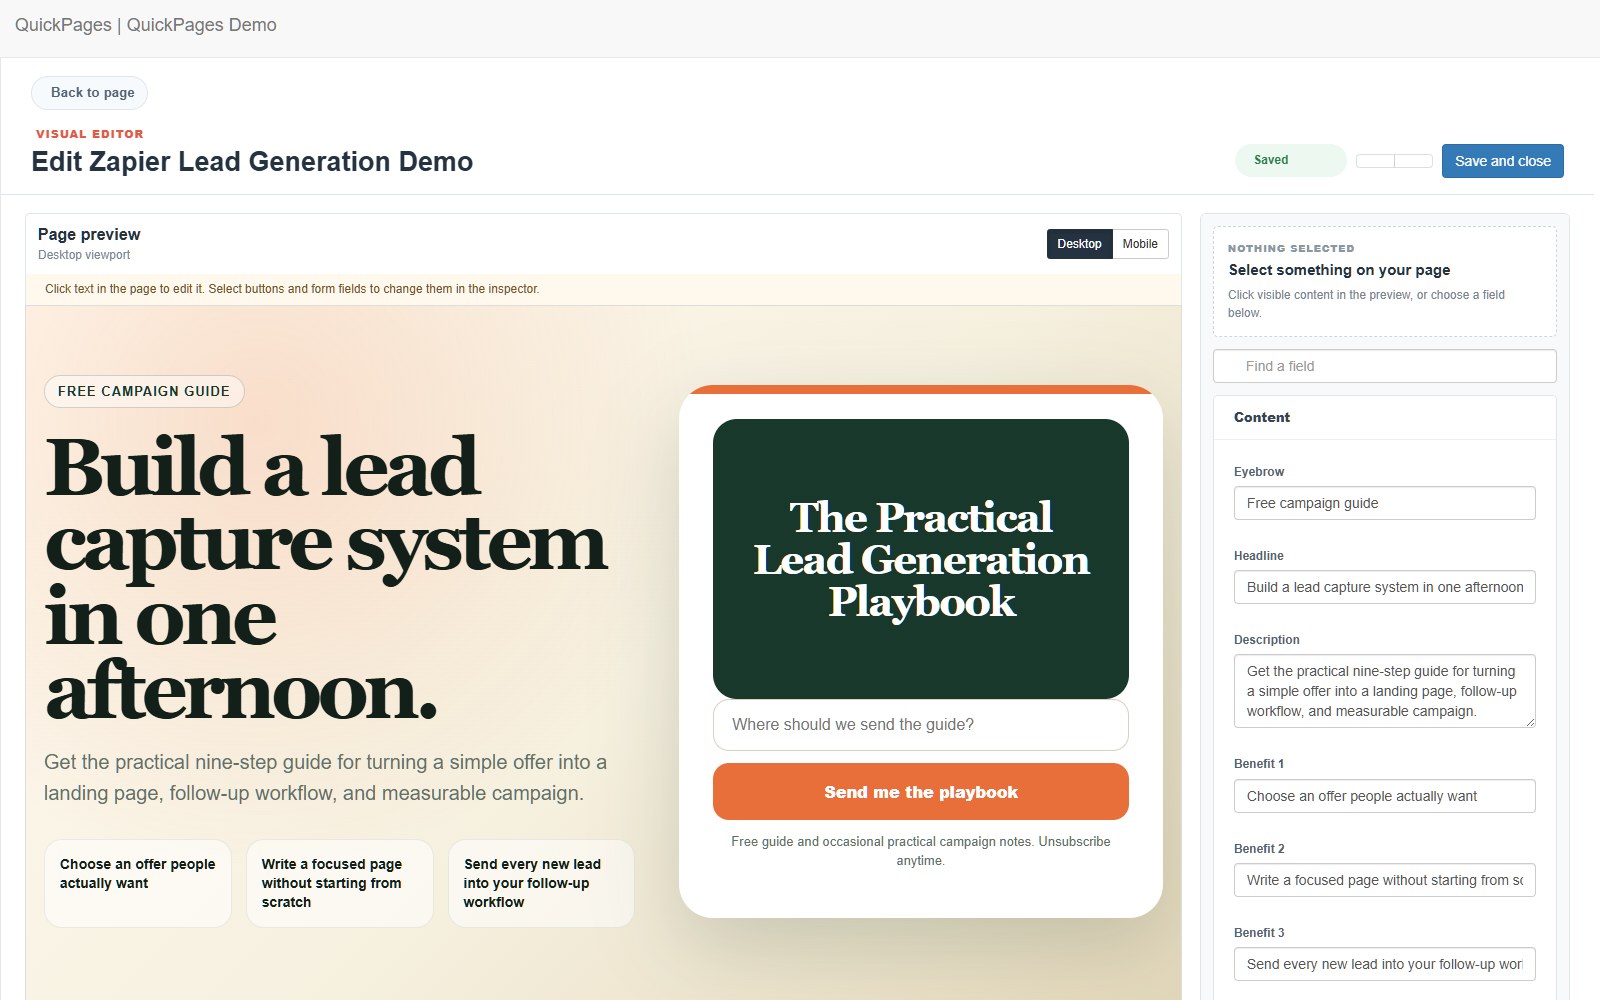Click the Saved status badge

pos(1290,160)
